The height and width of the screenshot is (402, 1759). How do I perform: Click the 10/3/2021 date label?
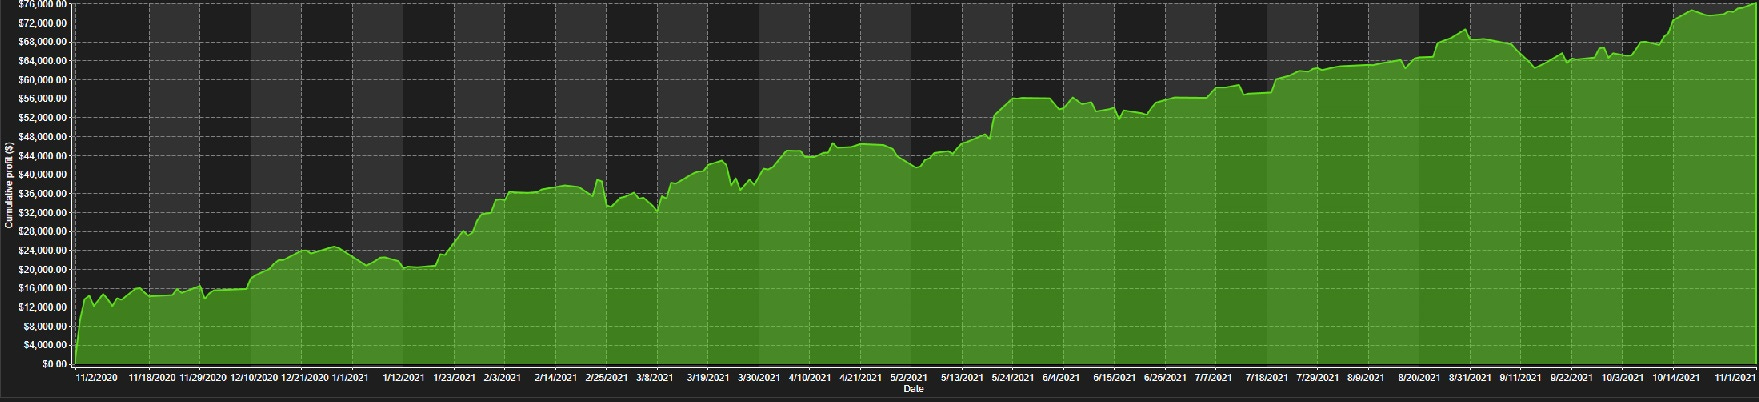1624,379
